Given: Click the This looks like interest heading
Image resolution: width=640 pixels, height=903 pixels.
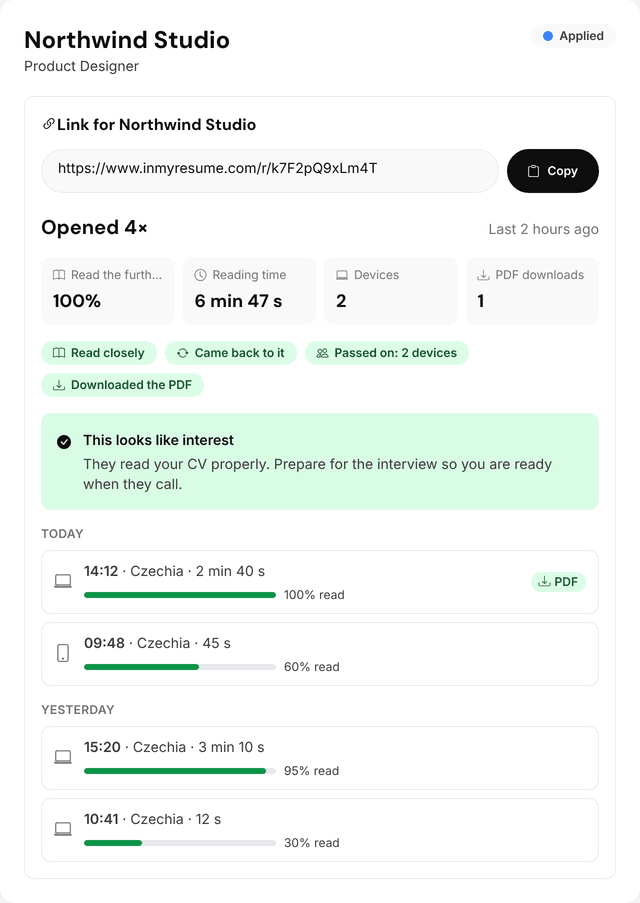Looking at the screenshot, I should (158, 440).
